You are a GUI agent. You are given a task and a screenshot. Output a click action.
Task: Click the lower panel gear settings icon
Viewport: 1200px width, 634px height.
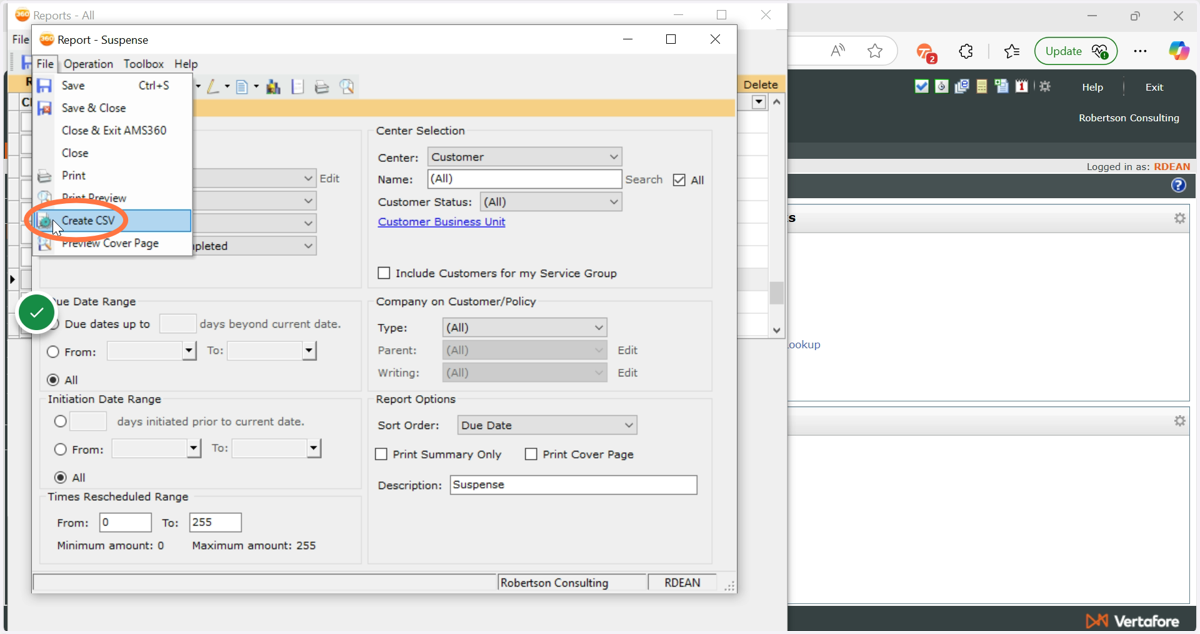point(1180,421)
